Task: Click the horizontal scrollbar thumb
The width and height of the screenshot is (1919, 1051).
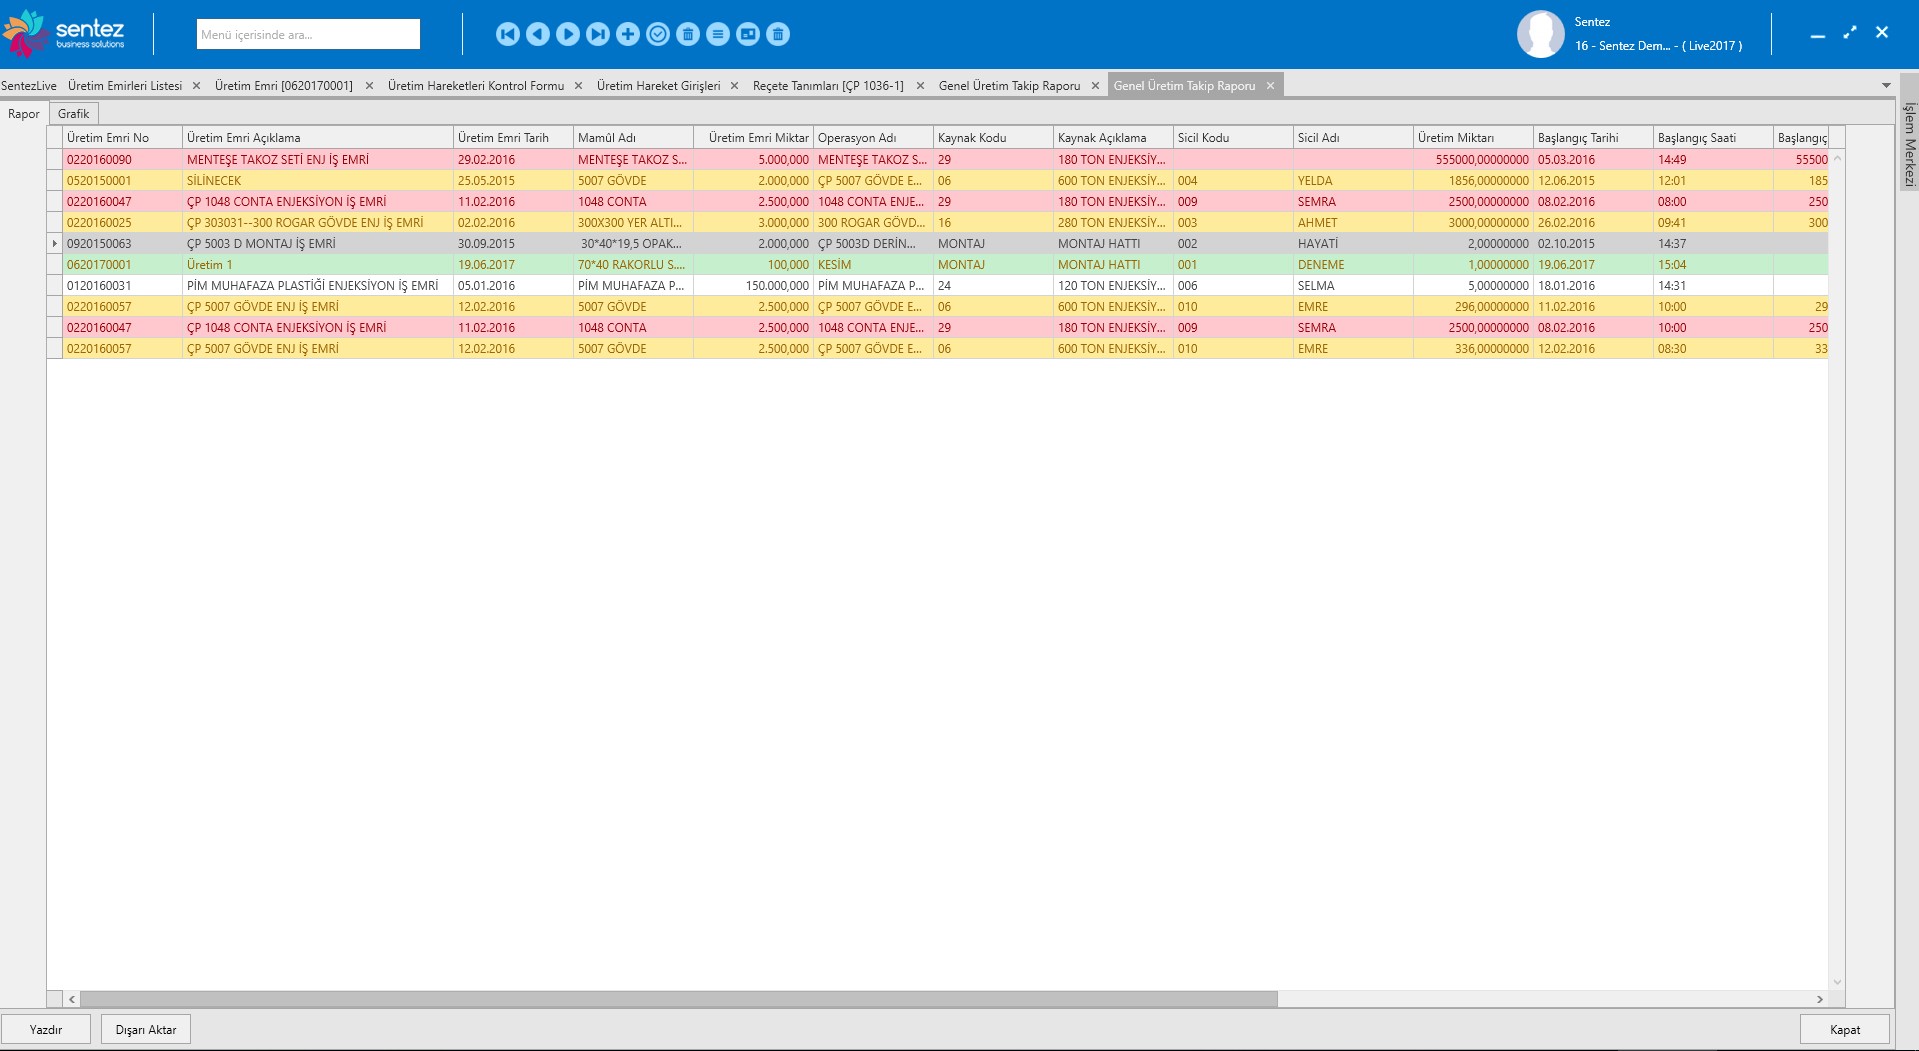Action: pyautogui.click(x=678, y=999)
